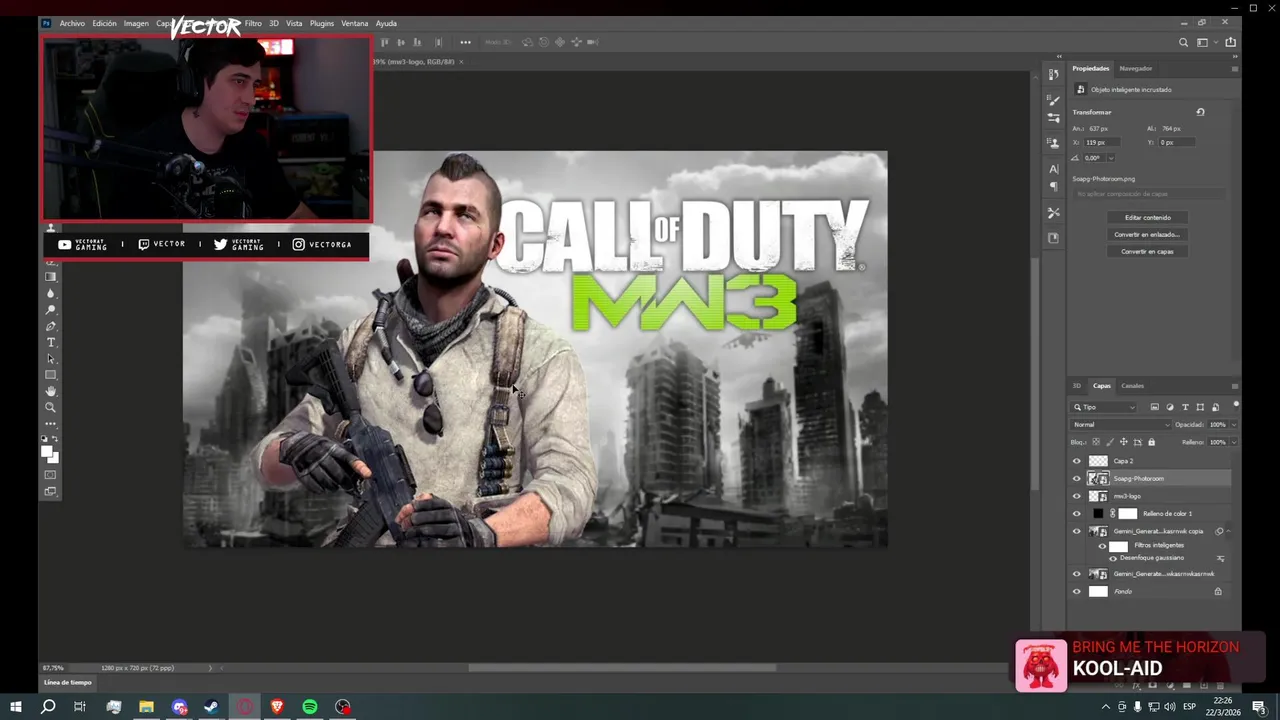Change screen mode icon at toolbar bottom

pyautogui.click(x=51, y=491)
